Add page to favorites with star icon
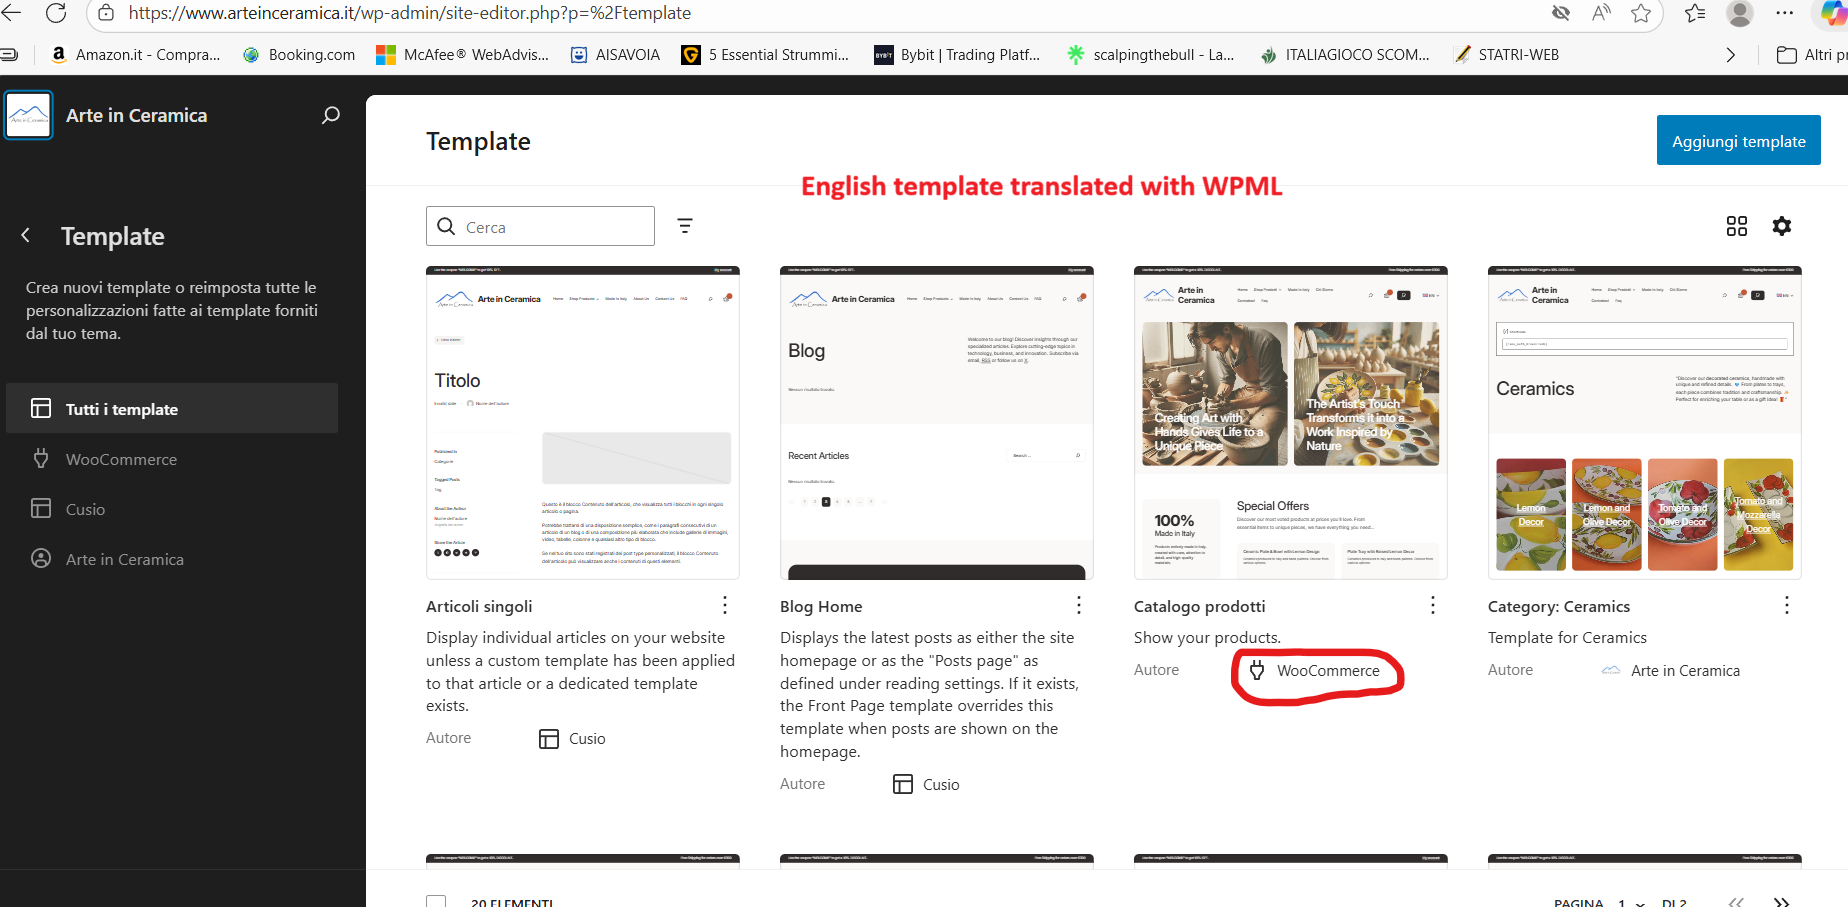Screen dimensions: 1848x907 pos(1641,13)
